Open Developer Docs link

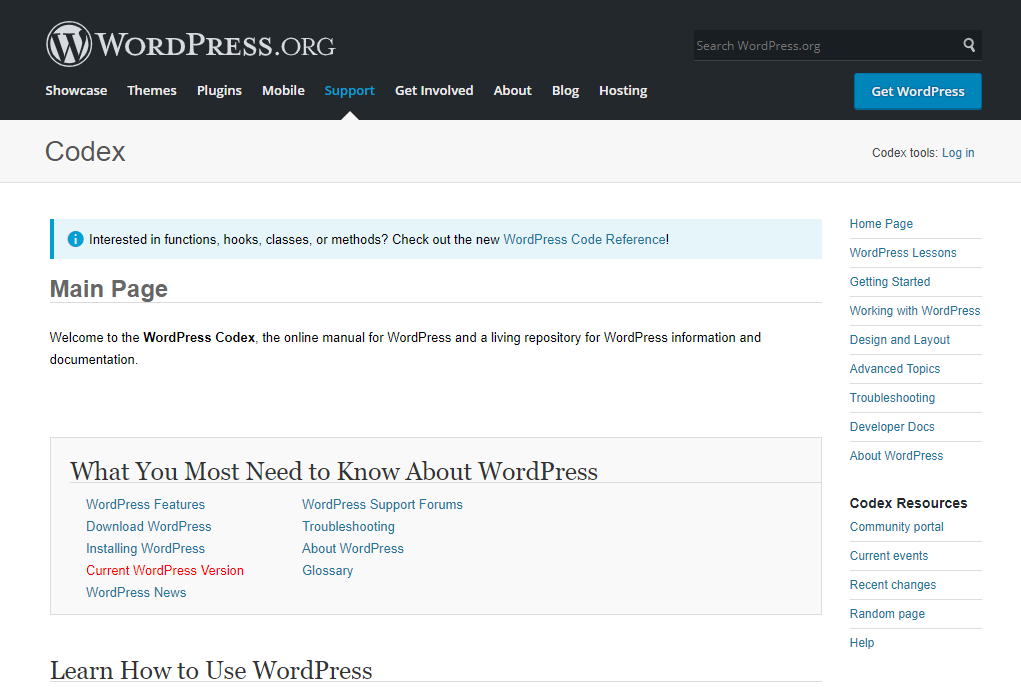891,426
